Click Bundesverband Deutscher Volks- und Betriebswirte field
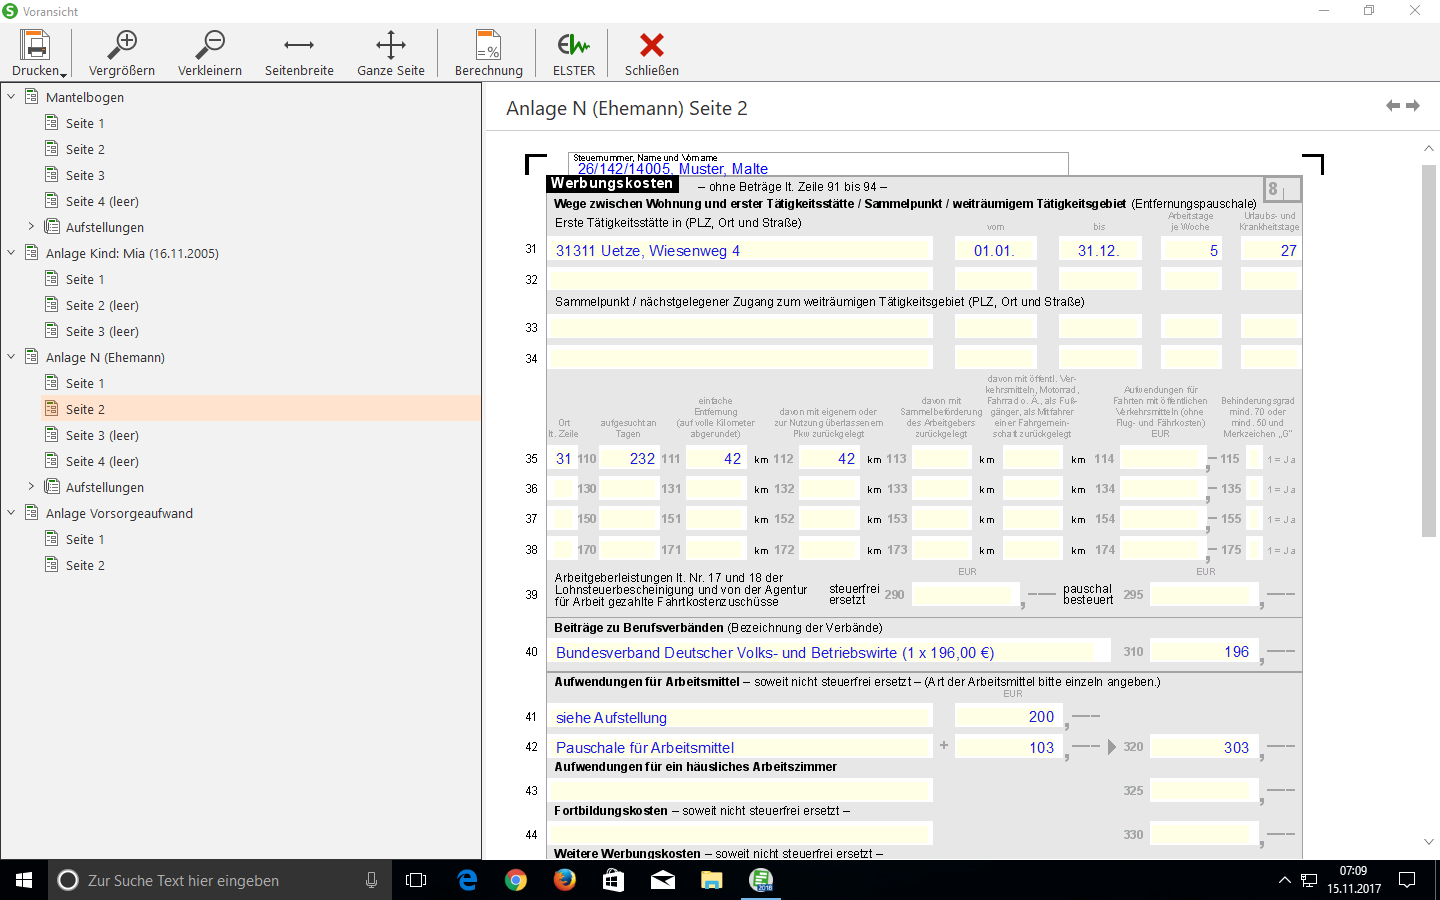The height and width of the screenshot is (900, 1440). (x=828, y=652)
